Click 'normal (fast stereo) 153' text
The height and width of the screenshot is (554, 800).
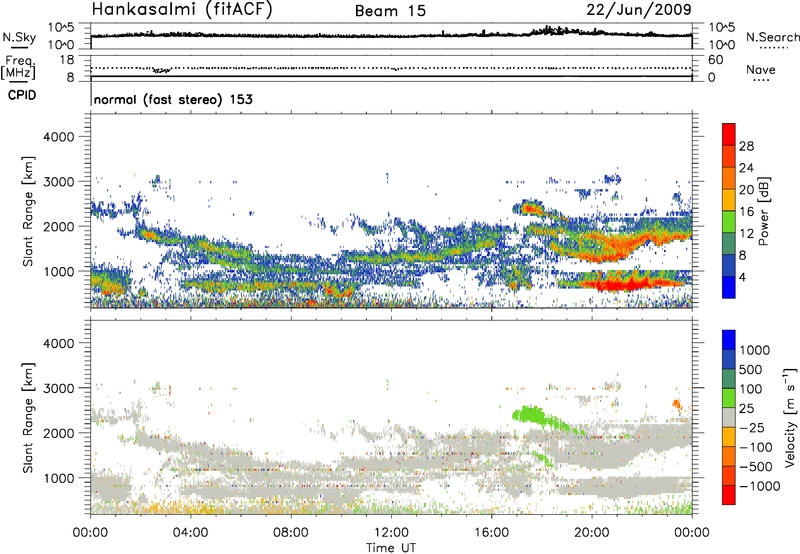point(173,99)
